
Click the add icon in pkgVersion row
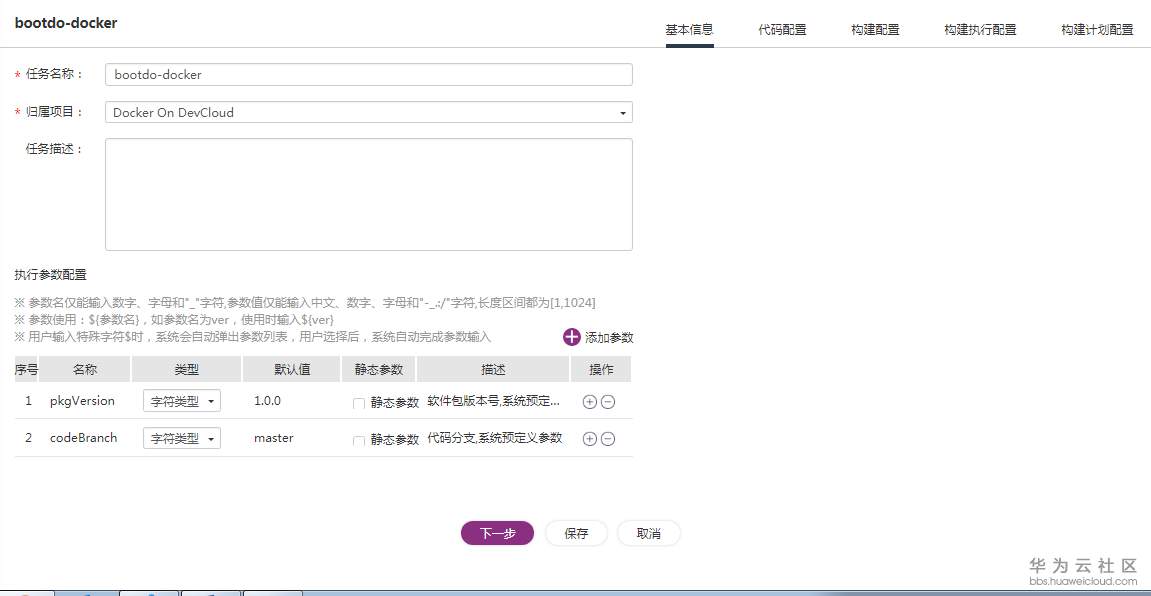(x=590, y=400)
